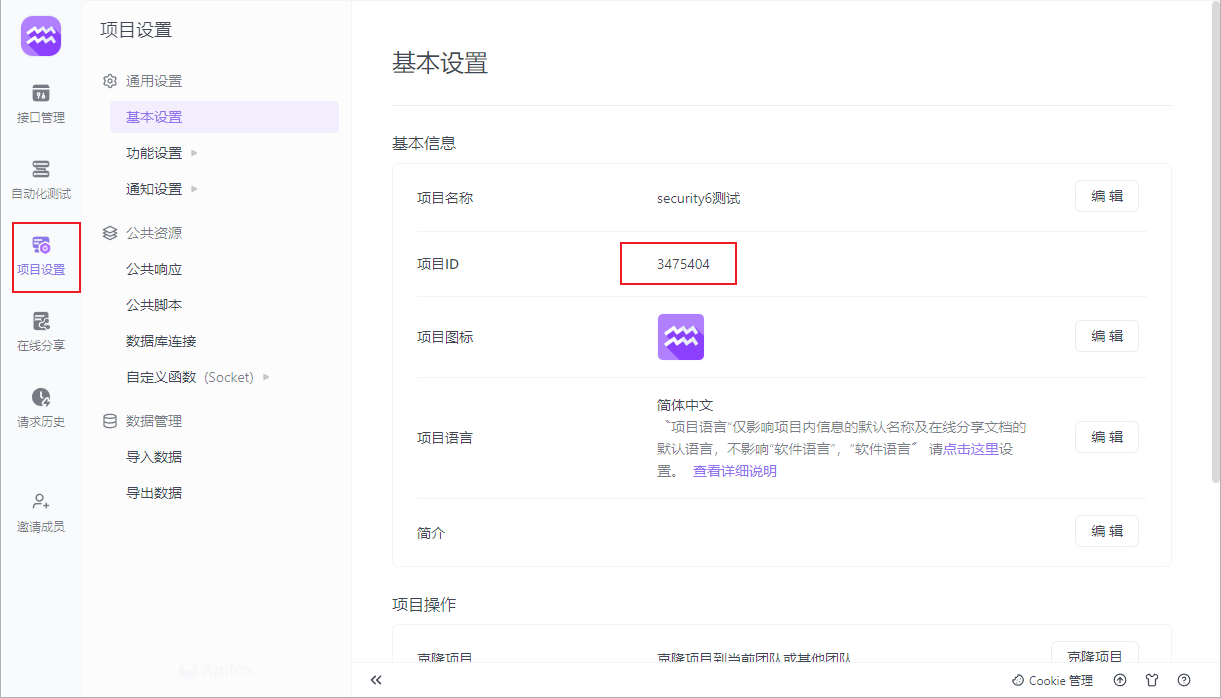Viewport: 1221px width, 698px height.
Task: Click project ID value 3475404
Action: tap(684, 264)
